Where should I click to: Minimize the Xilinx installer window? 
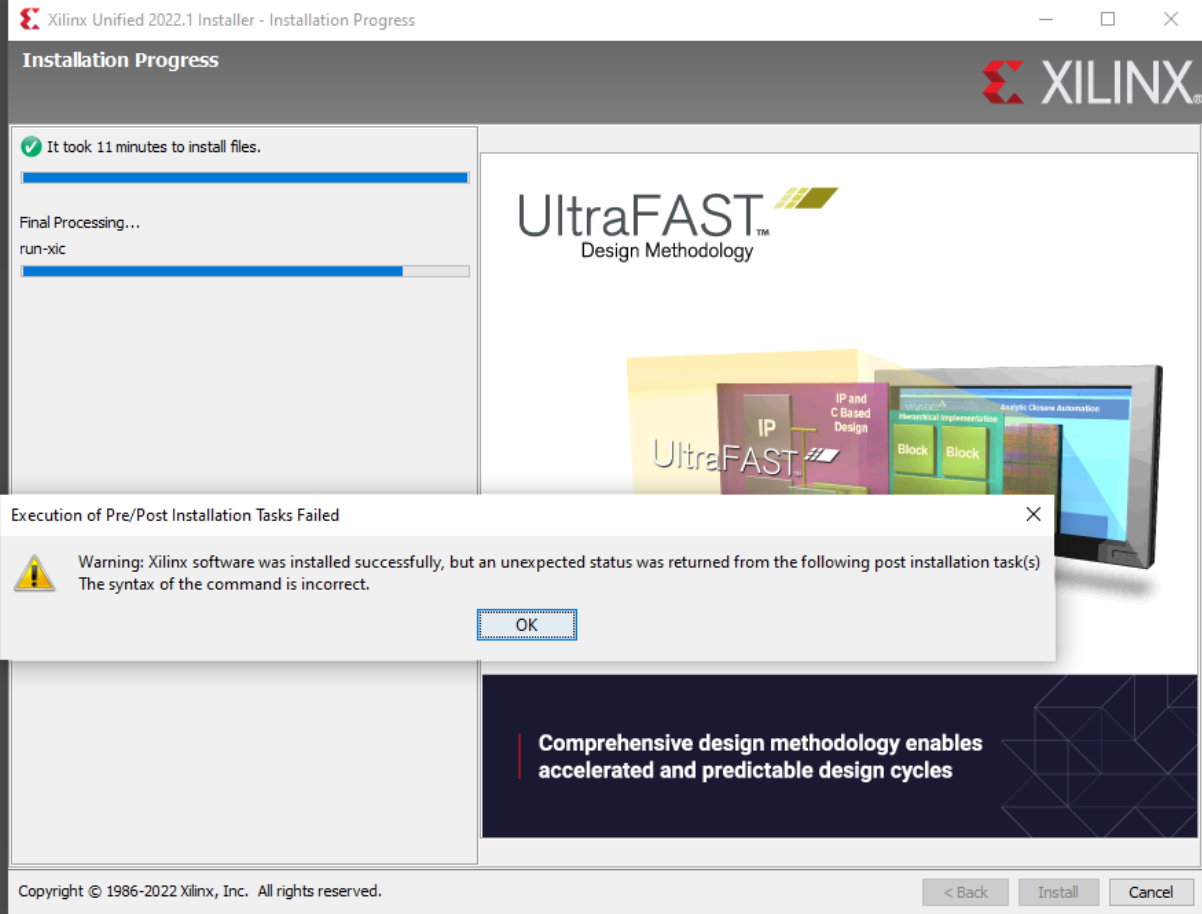[x=1046, y=19]
